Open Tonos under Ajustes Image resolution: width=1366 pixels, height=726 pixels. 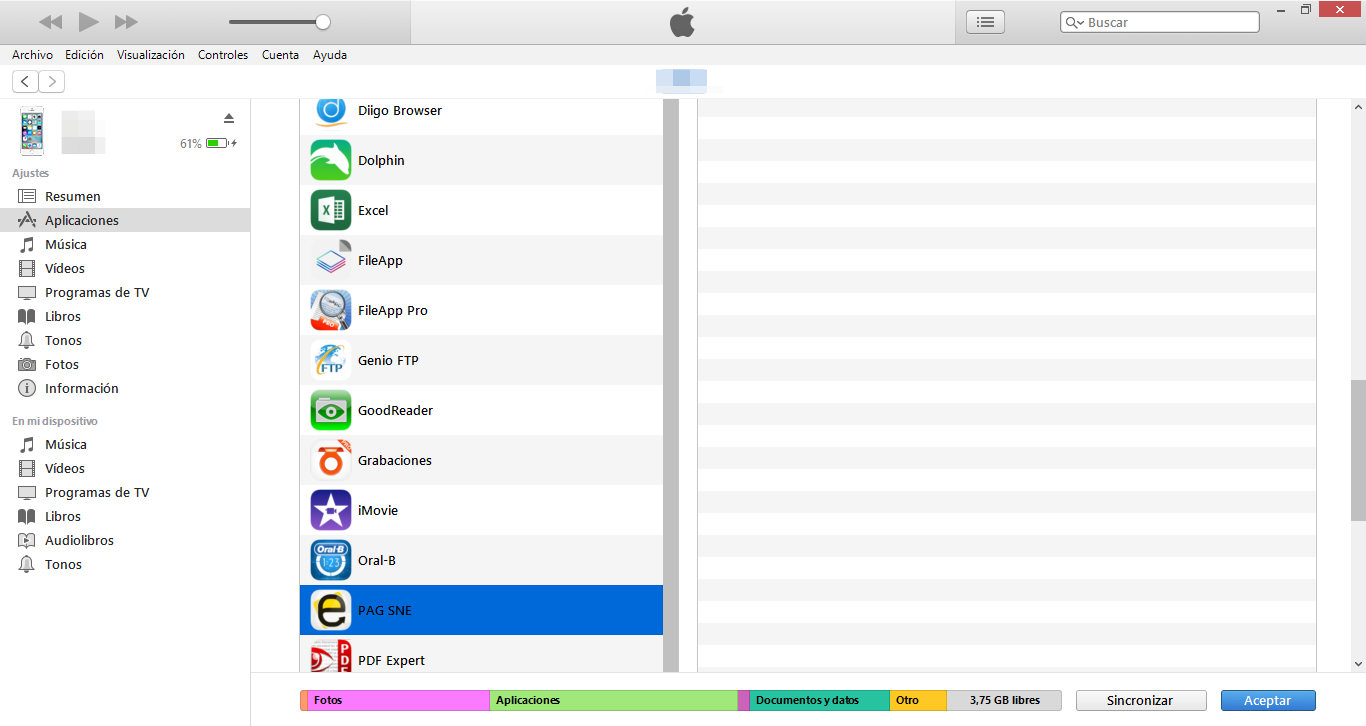(x=125, y=340)
